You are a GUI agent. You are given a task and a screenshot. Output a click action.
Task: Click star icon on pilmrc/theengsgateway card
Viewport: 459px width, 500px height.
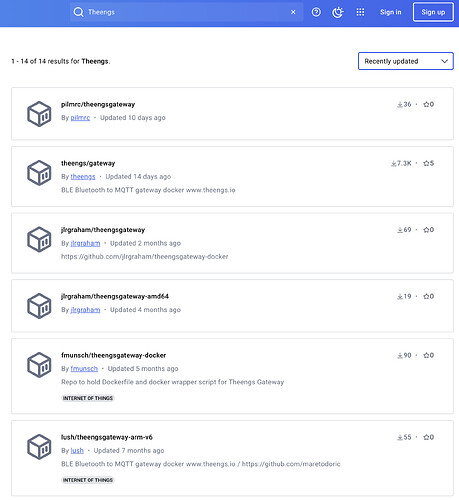426,104
